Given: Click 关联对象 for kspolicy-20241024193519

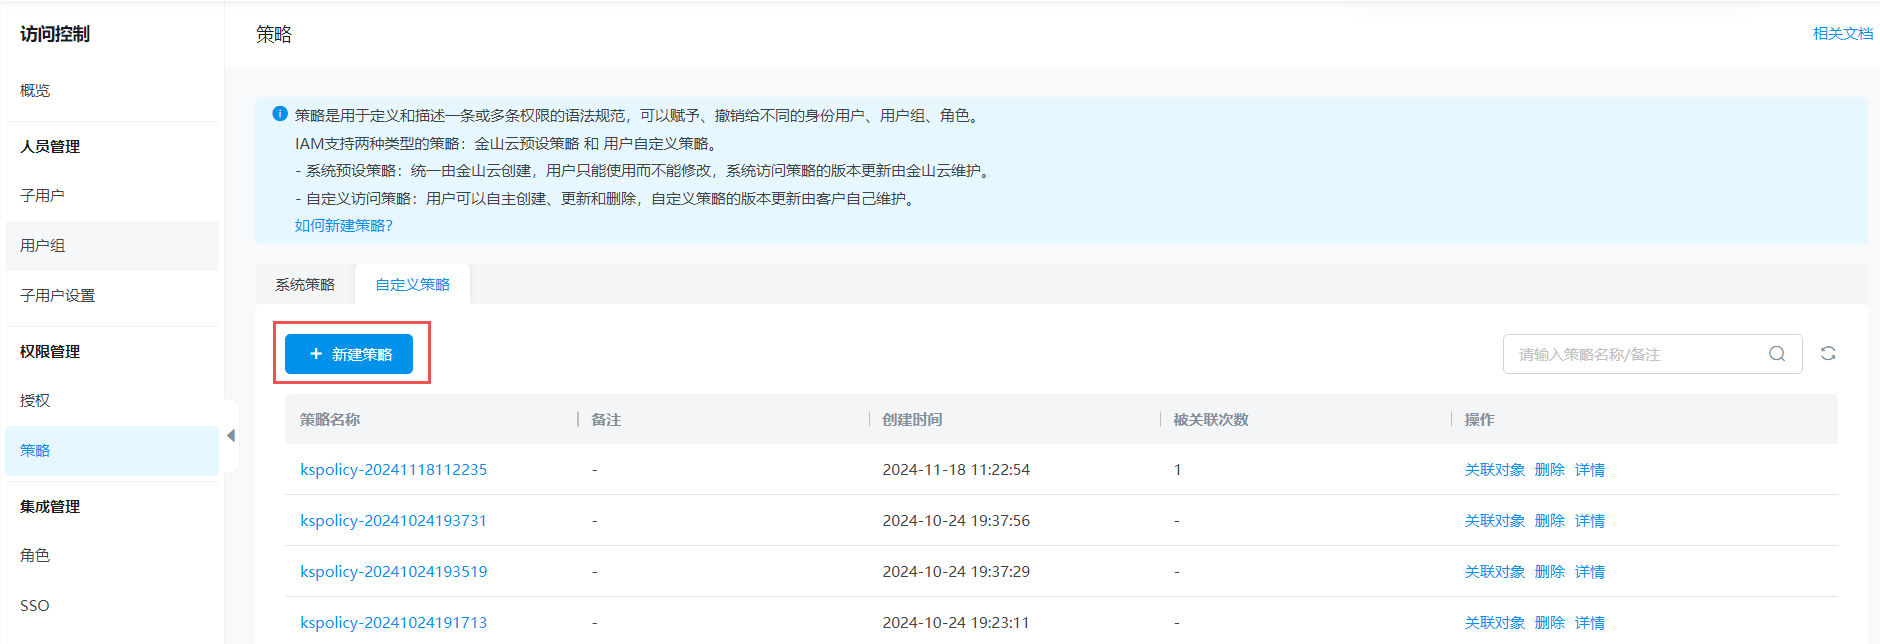Looking at the screenshot, I should click(x=1494, y=572).
